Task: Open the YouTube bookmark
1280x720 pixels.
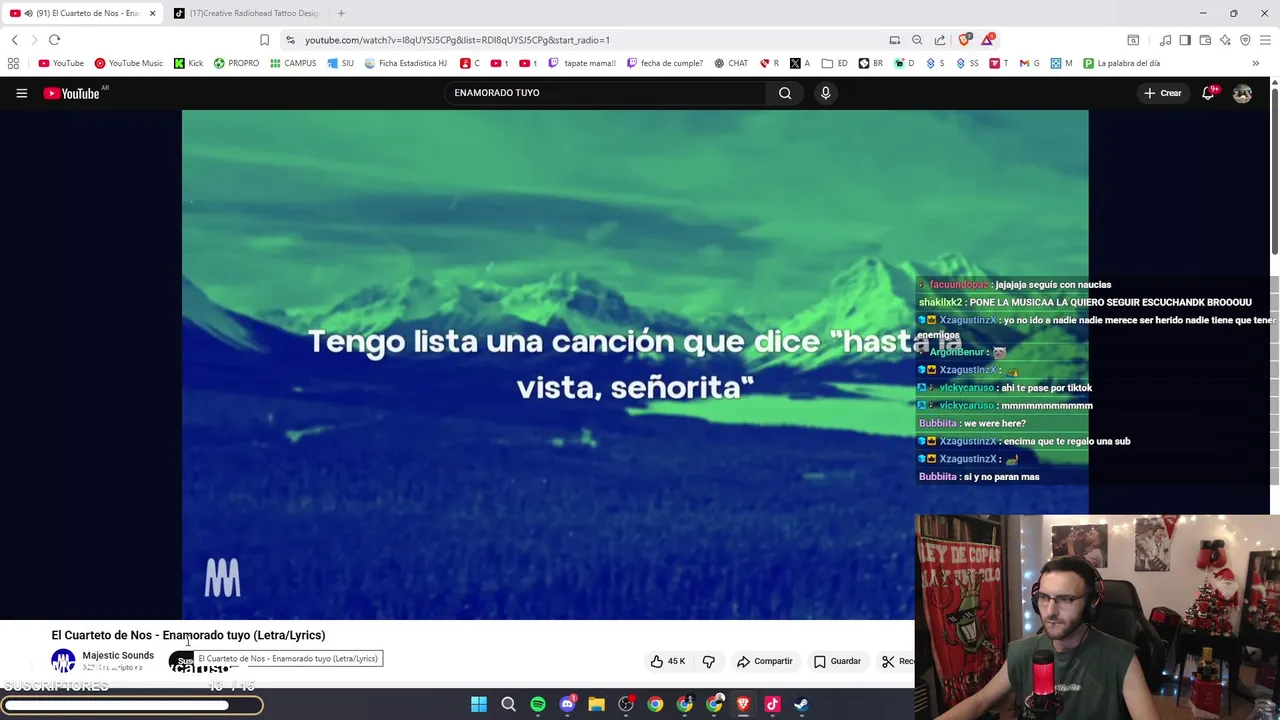Action: pos(61,63)
